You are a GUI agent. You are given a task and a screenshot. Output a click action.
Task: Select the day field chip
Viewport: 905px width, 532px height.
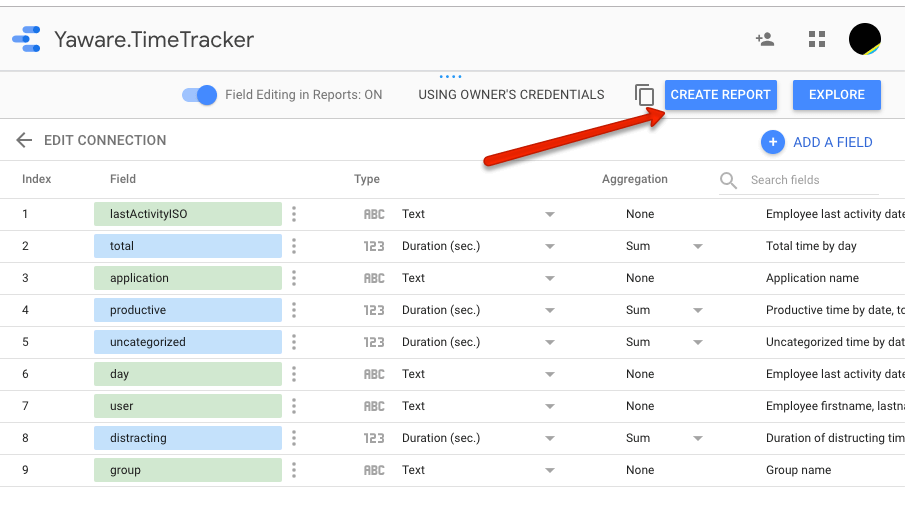pyautogui.click(x=188, y=374)
